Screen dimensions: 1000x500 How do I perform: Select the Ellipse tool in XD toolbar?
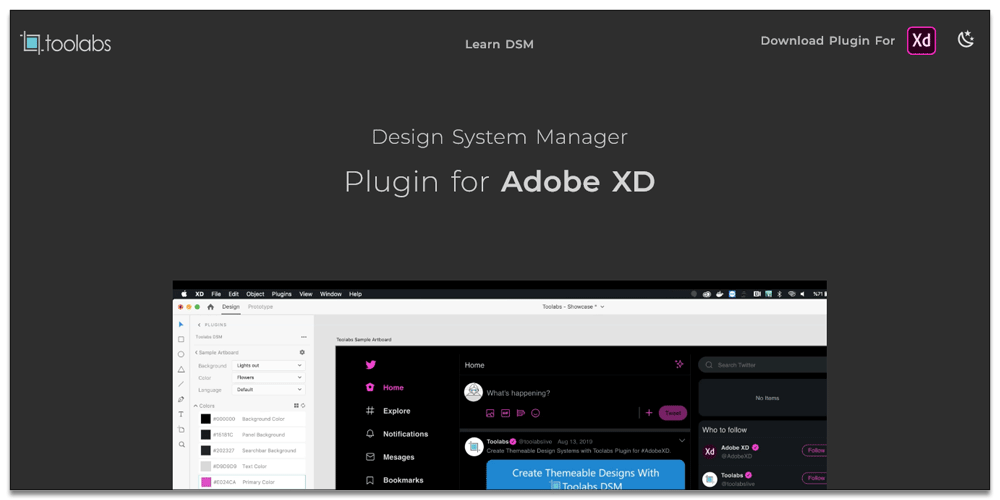(x=181, y=354)
